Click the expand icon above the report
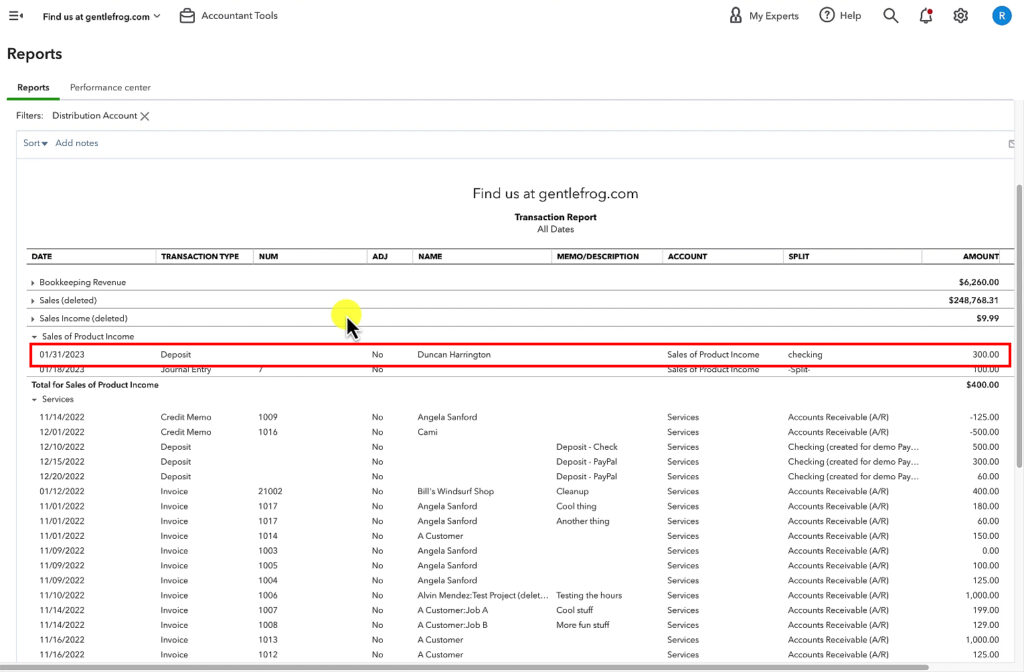This screenshot has height=672, width=1024. click(1011, 143)
